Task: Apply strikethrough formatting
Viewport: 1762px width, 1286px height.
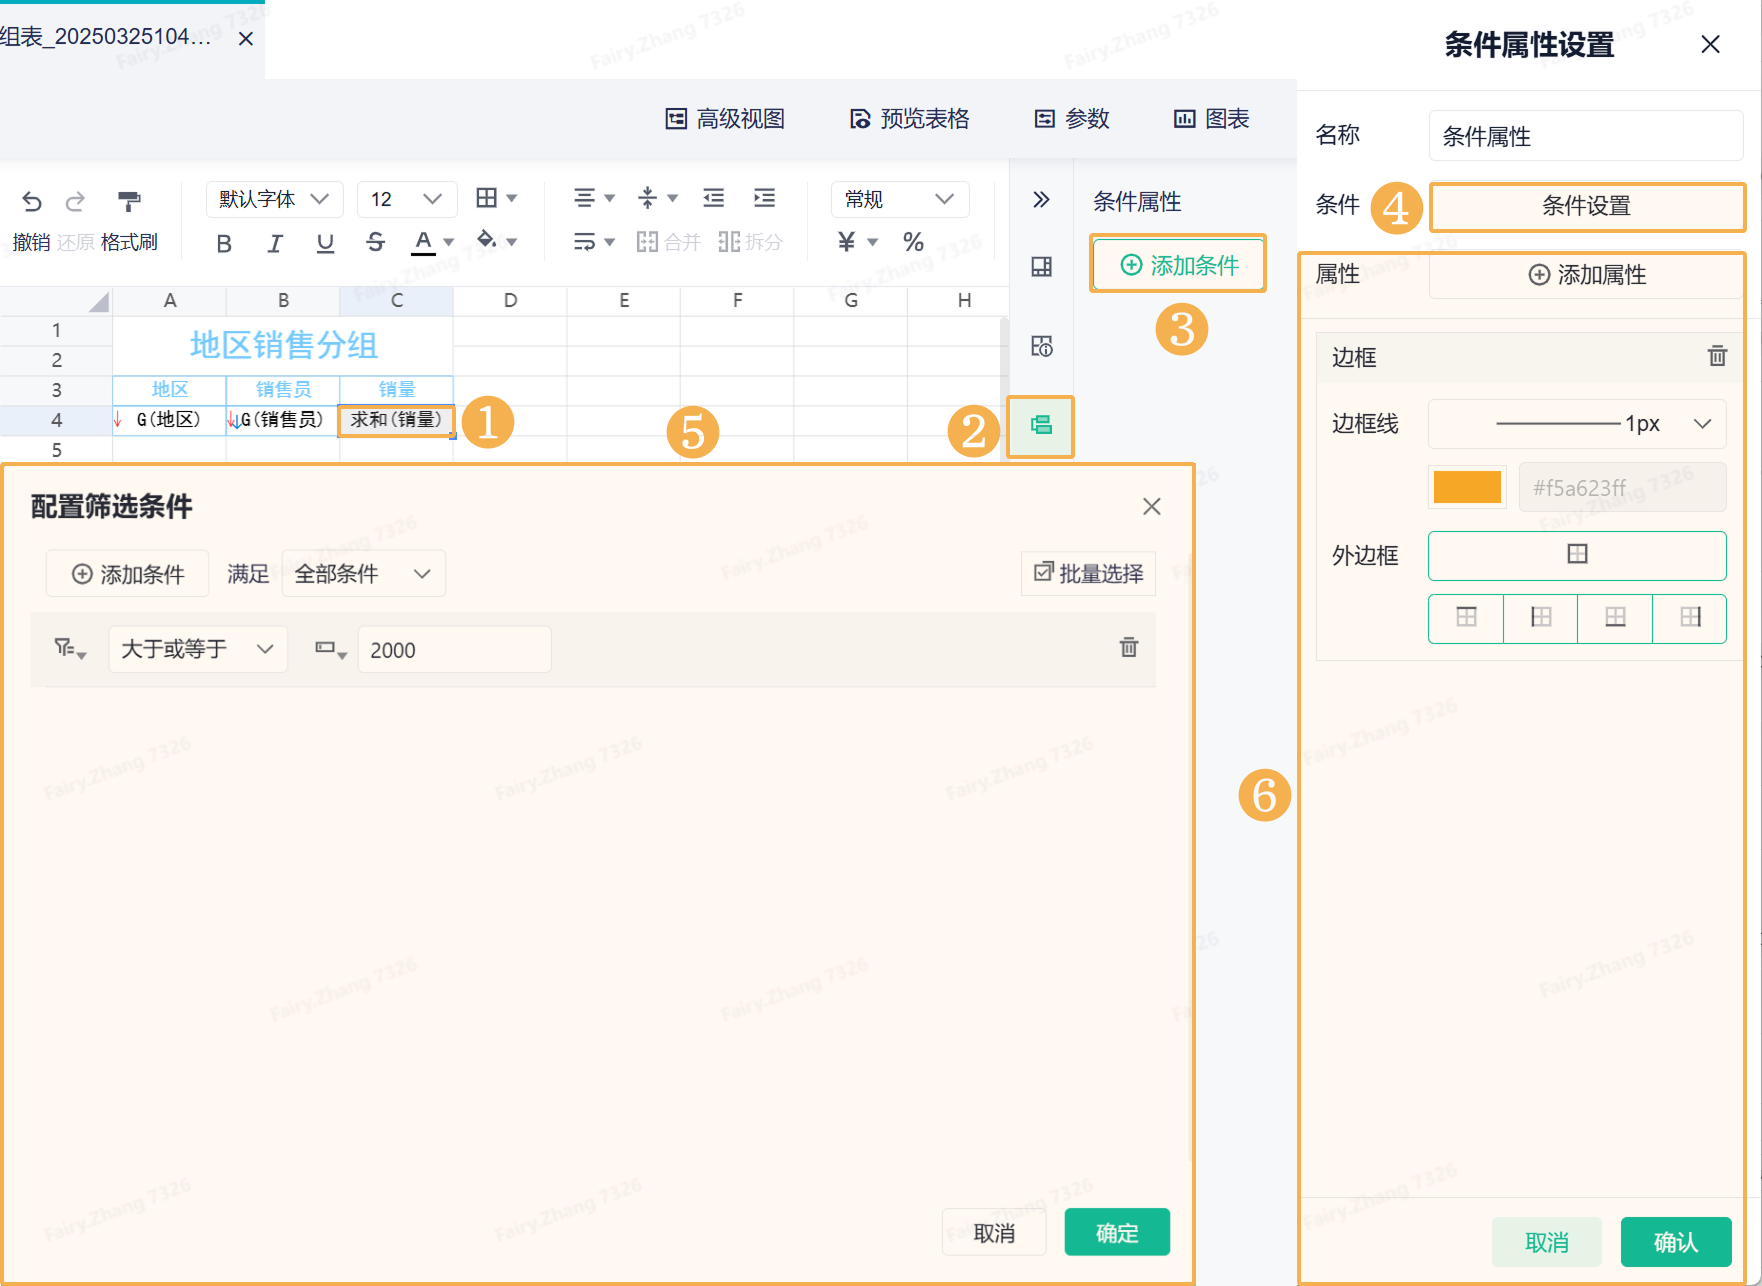Action: [x=375, y=243]
